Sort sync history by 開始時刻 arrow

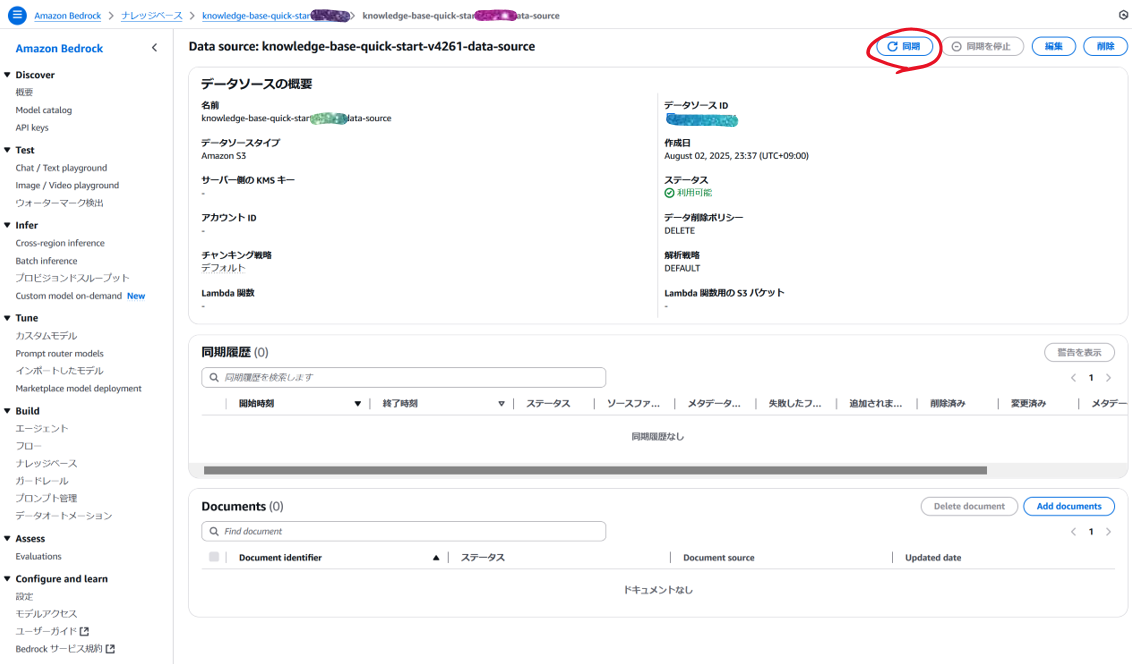tap(357, 403)
